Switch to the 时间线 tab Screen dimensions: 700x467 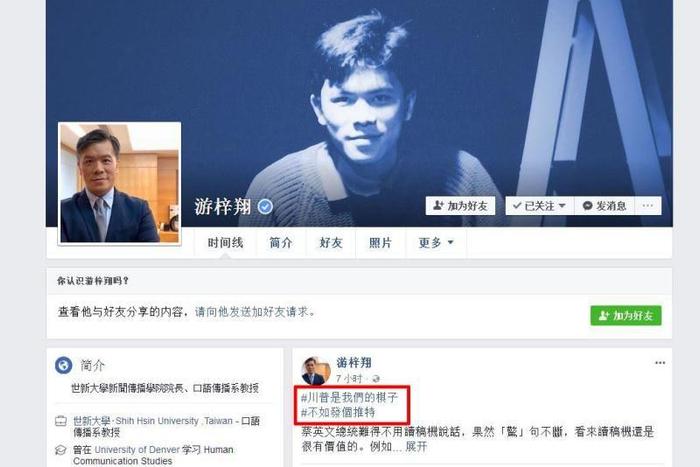click(225, 242)
